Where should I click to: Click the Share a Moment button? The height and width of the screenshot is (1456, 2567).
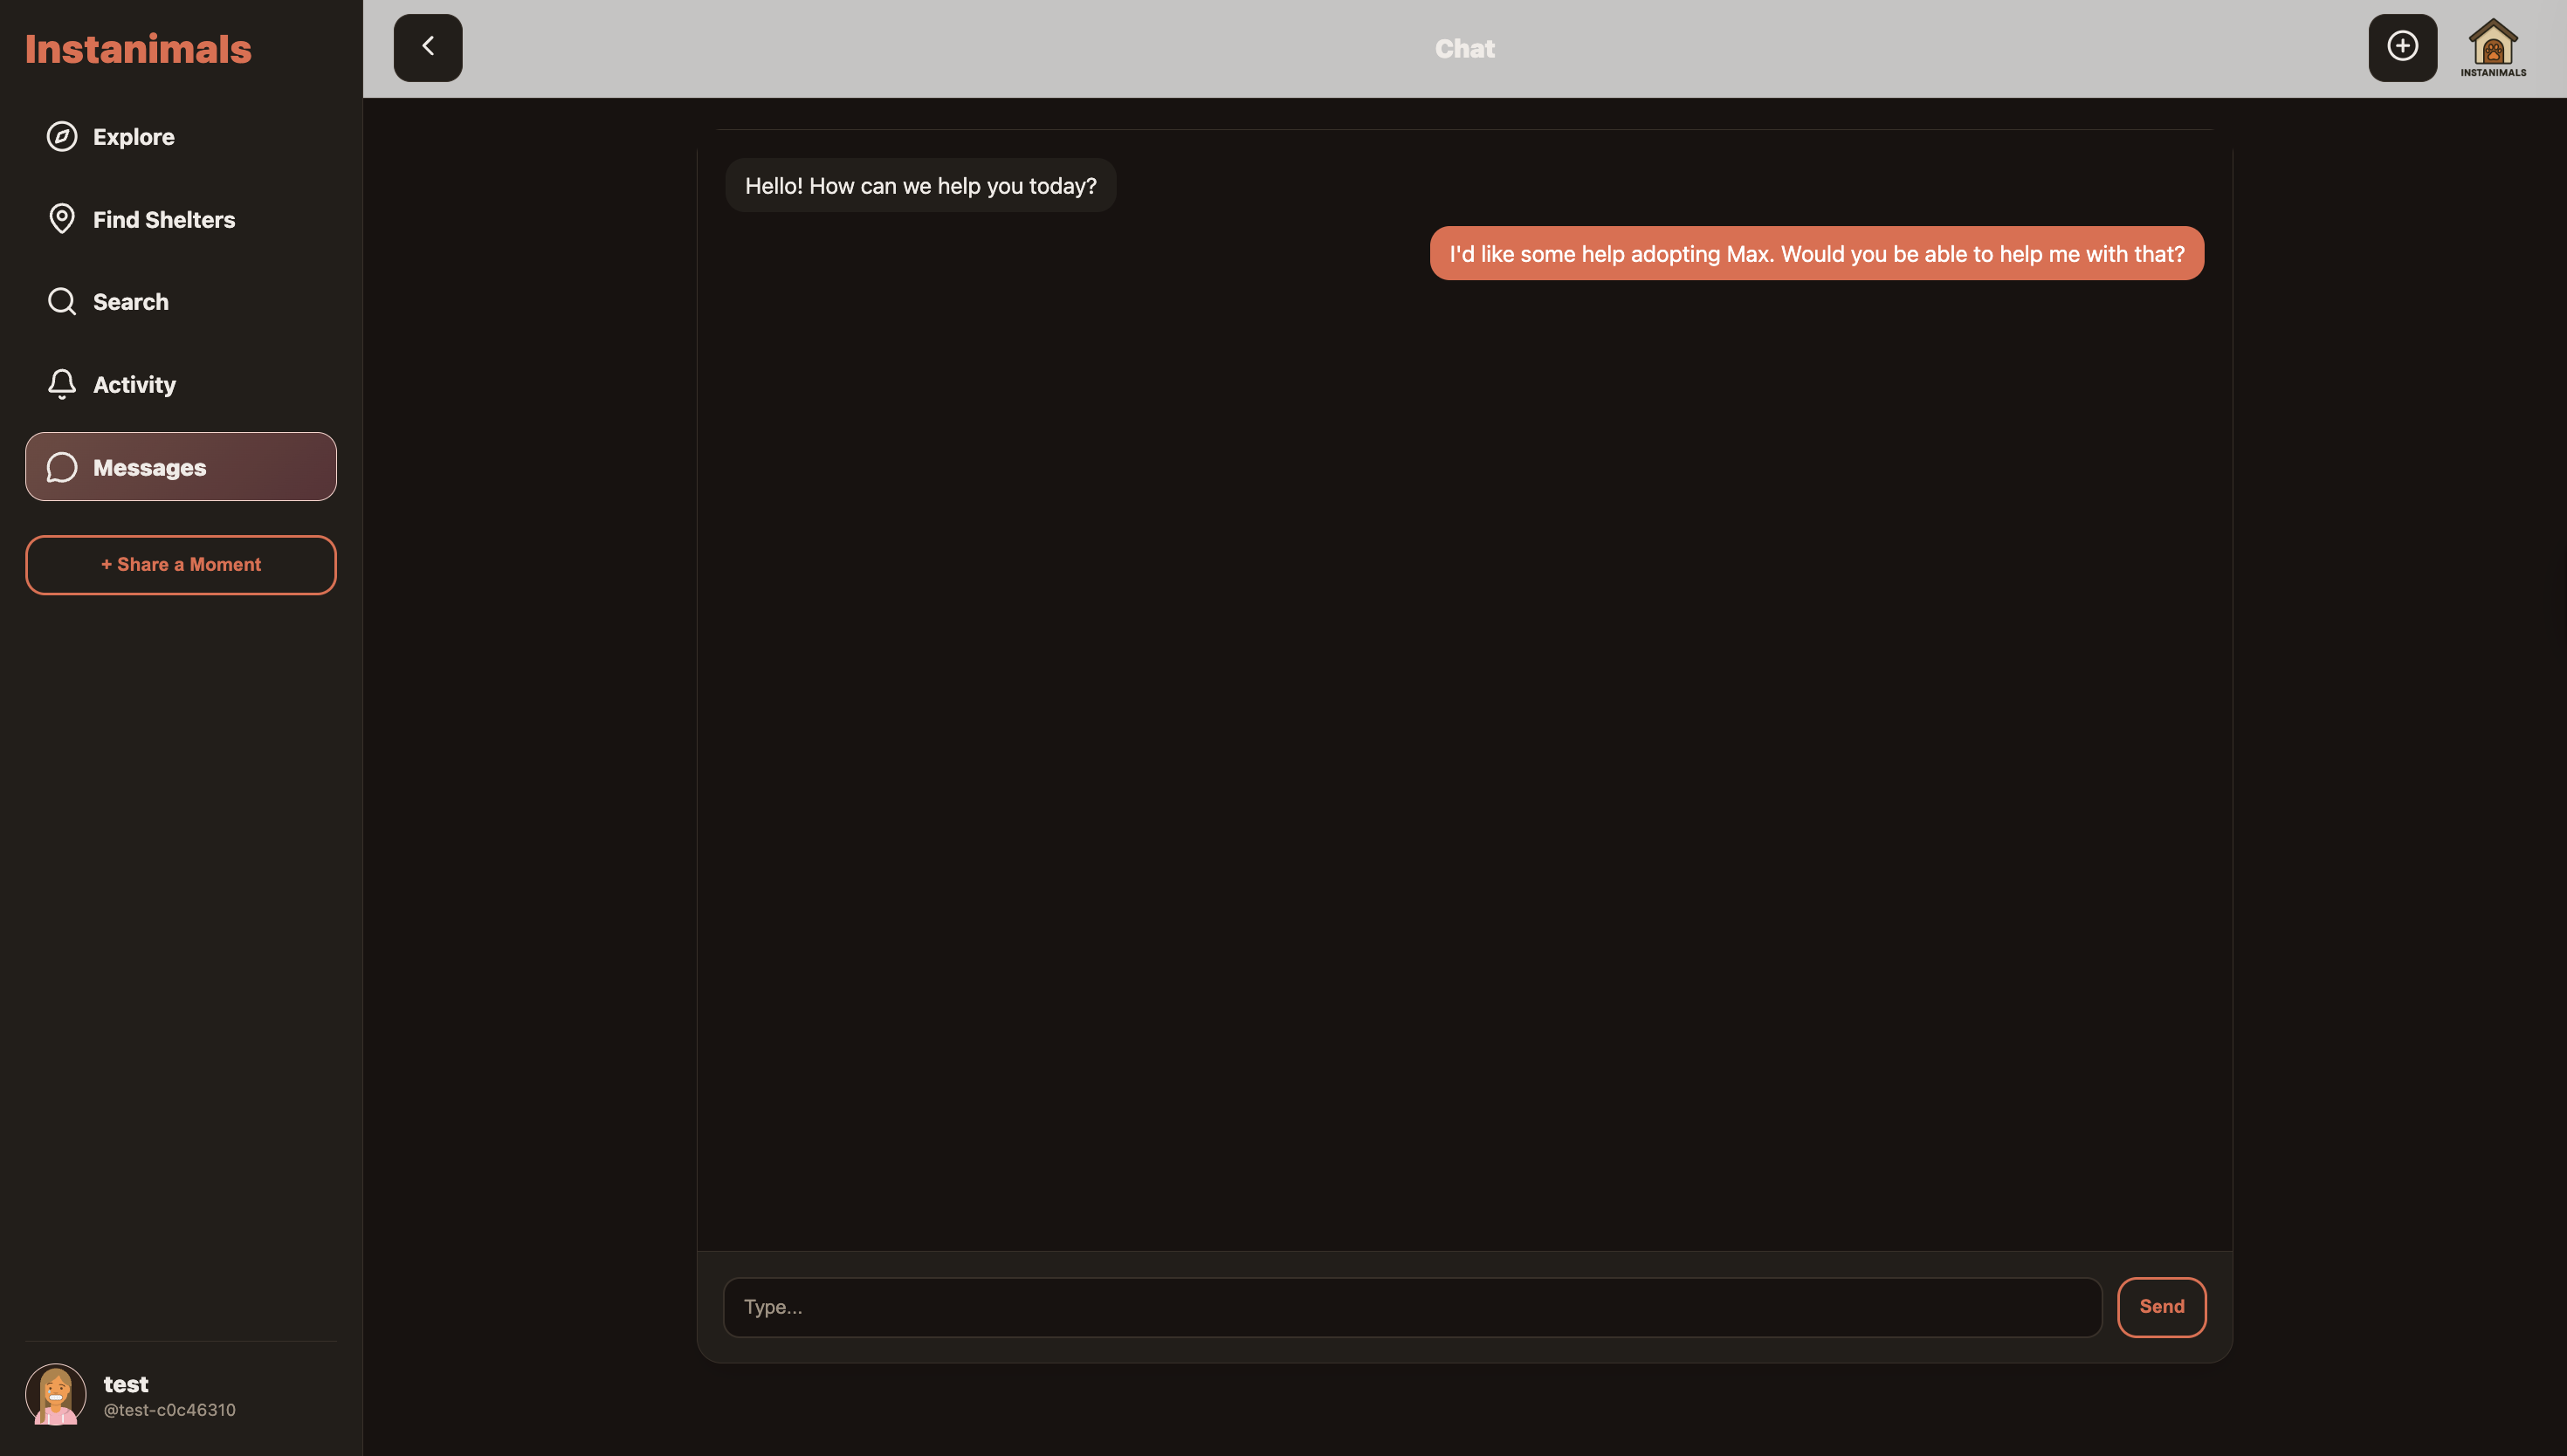point(181,565)
